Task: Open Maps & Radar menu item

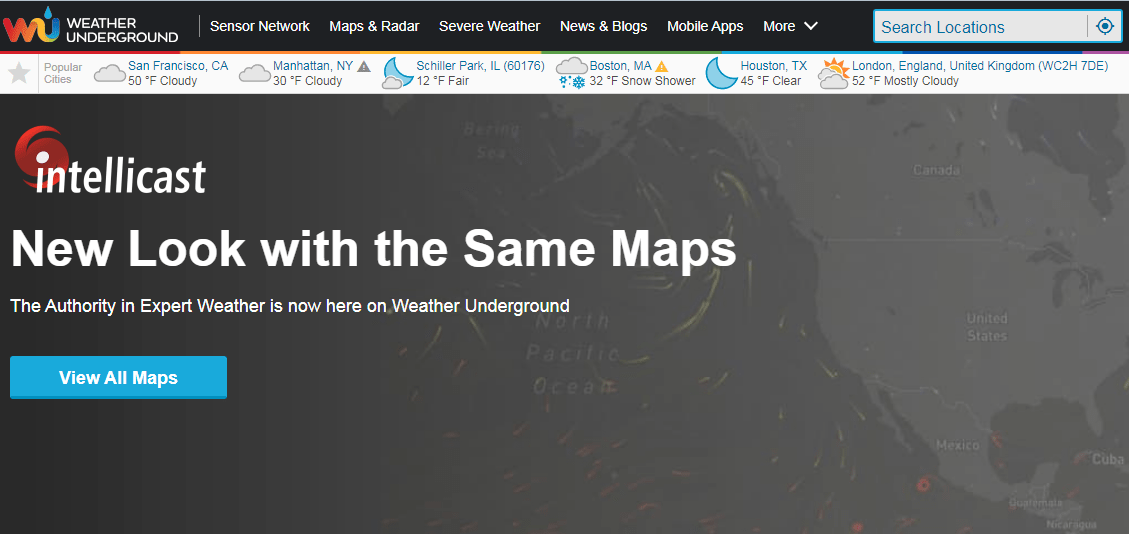Action: [374, 26]
